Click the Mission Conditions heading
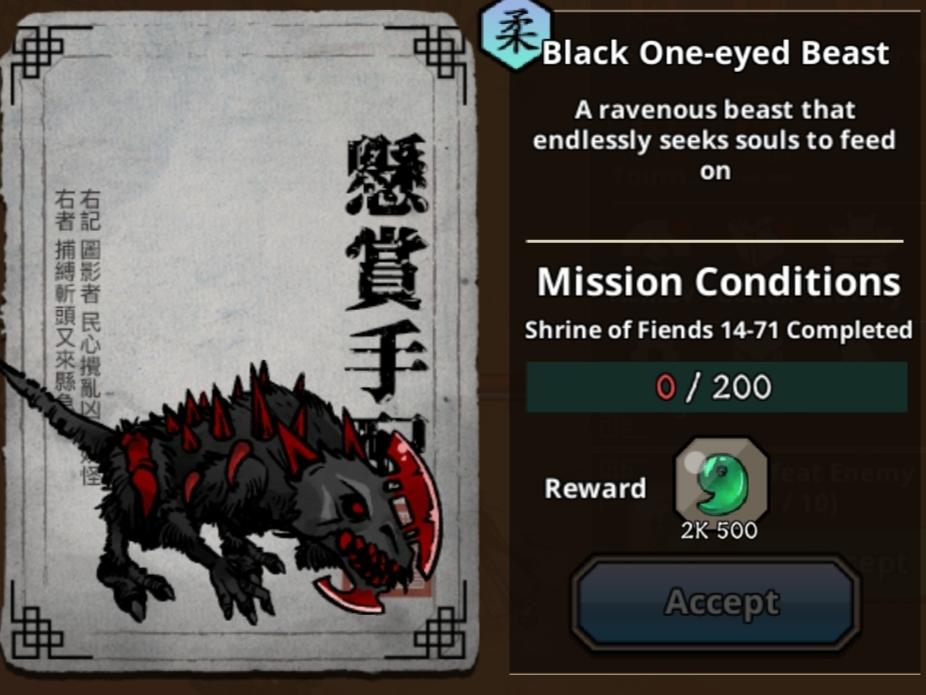The image size is (926, 695). [x=719, y=282]
